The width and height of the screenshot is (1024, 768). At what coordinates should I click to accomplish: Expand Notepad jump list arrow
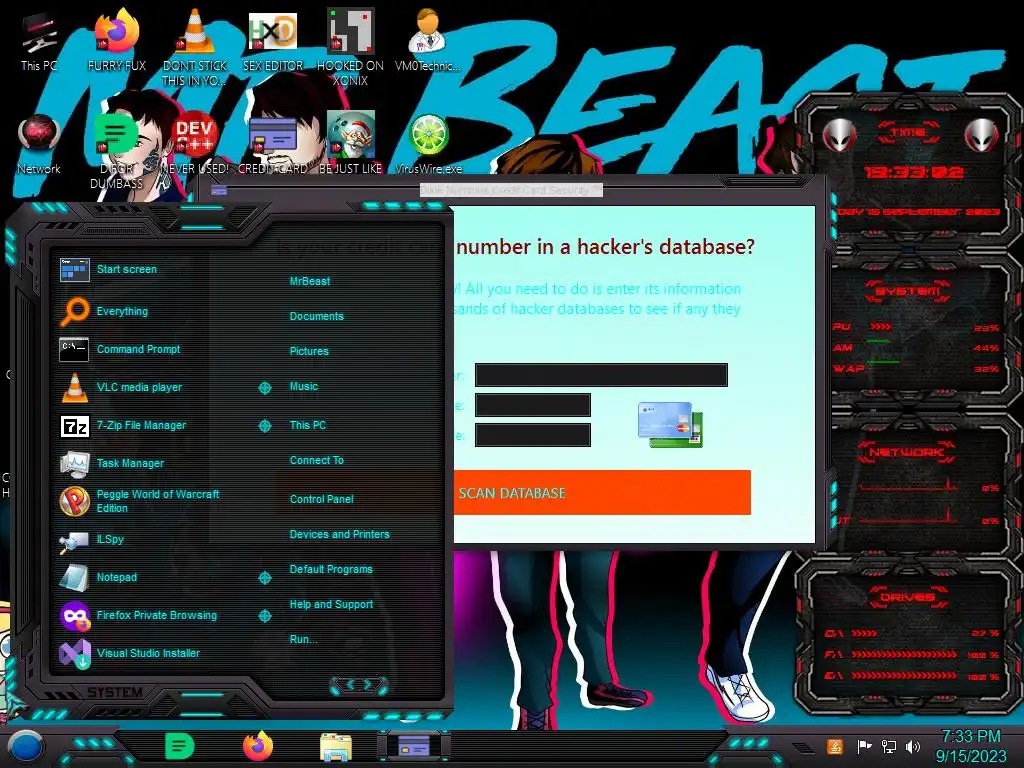tap(264, 578)
